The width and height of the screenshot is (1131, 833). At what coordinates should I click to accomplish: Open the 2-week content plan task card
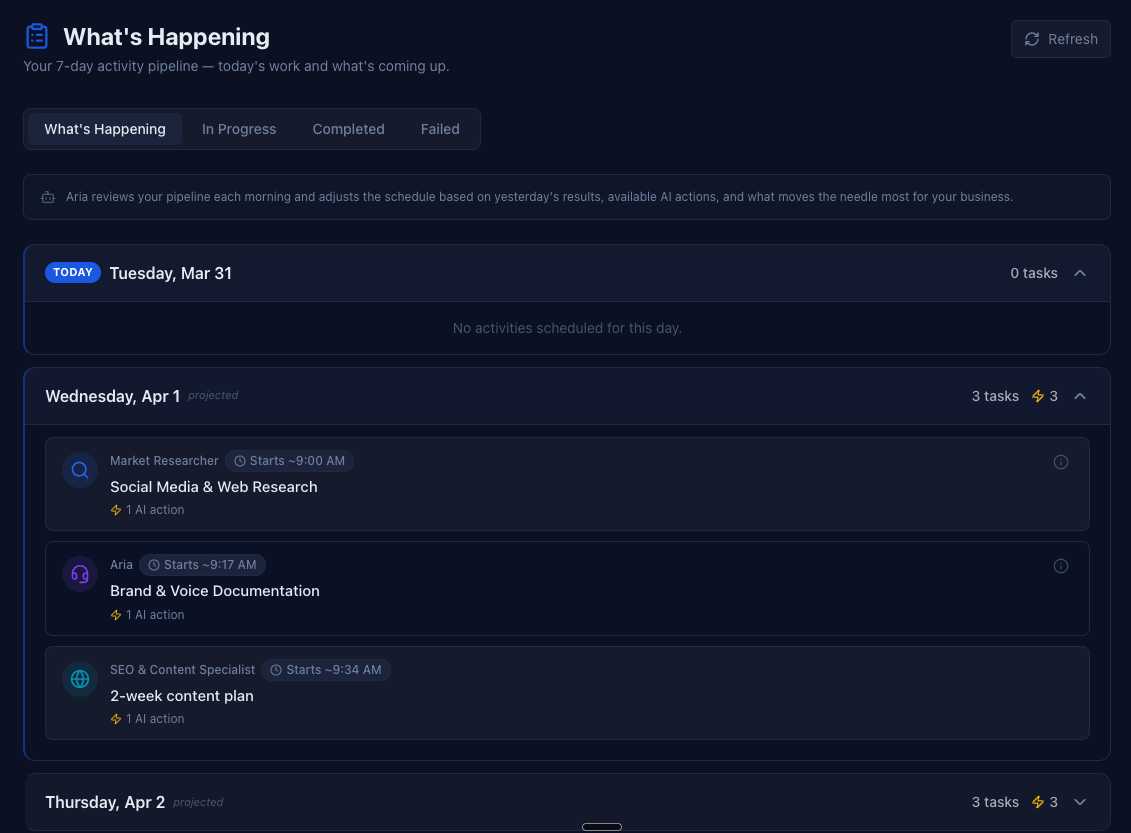click(x=567, y=692)
